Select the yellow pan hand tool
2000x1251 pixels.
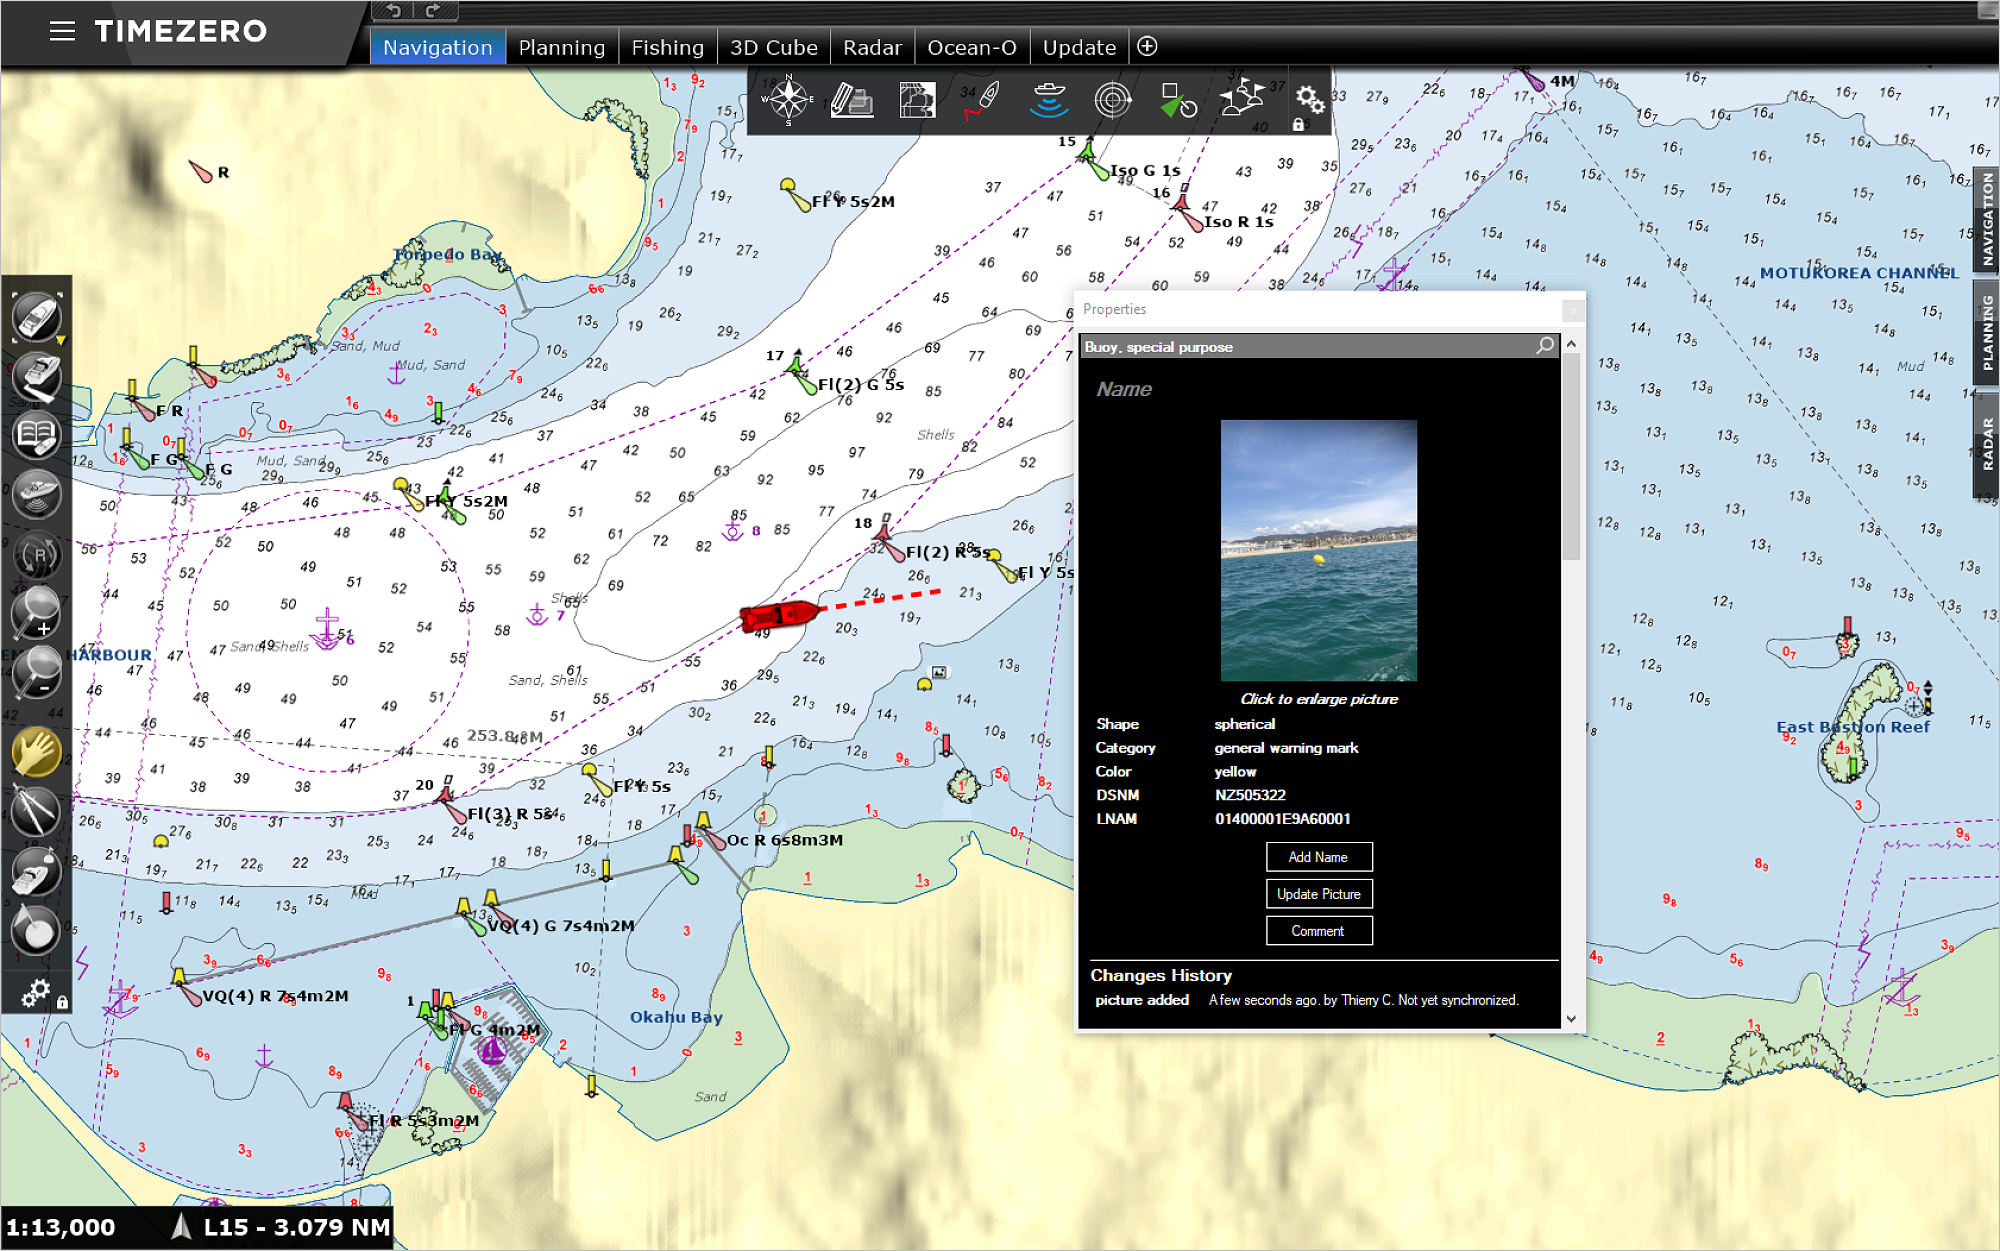pos(37,752)
